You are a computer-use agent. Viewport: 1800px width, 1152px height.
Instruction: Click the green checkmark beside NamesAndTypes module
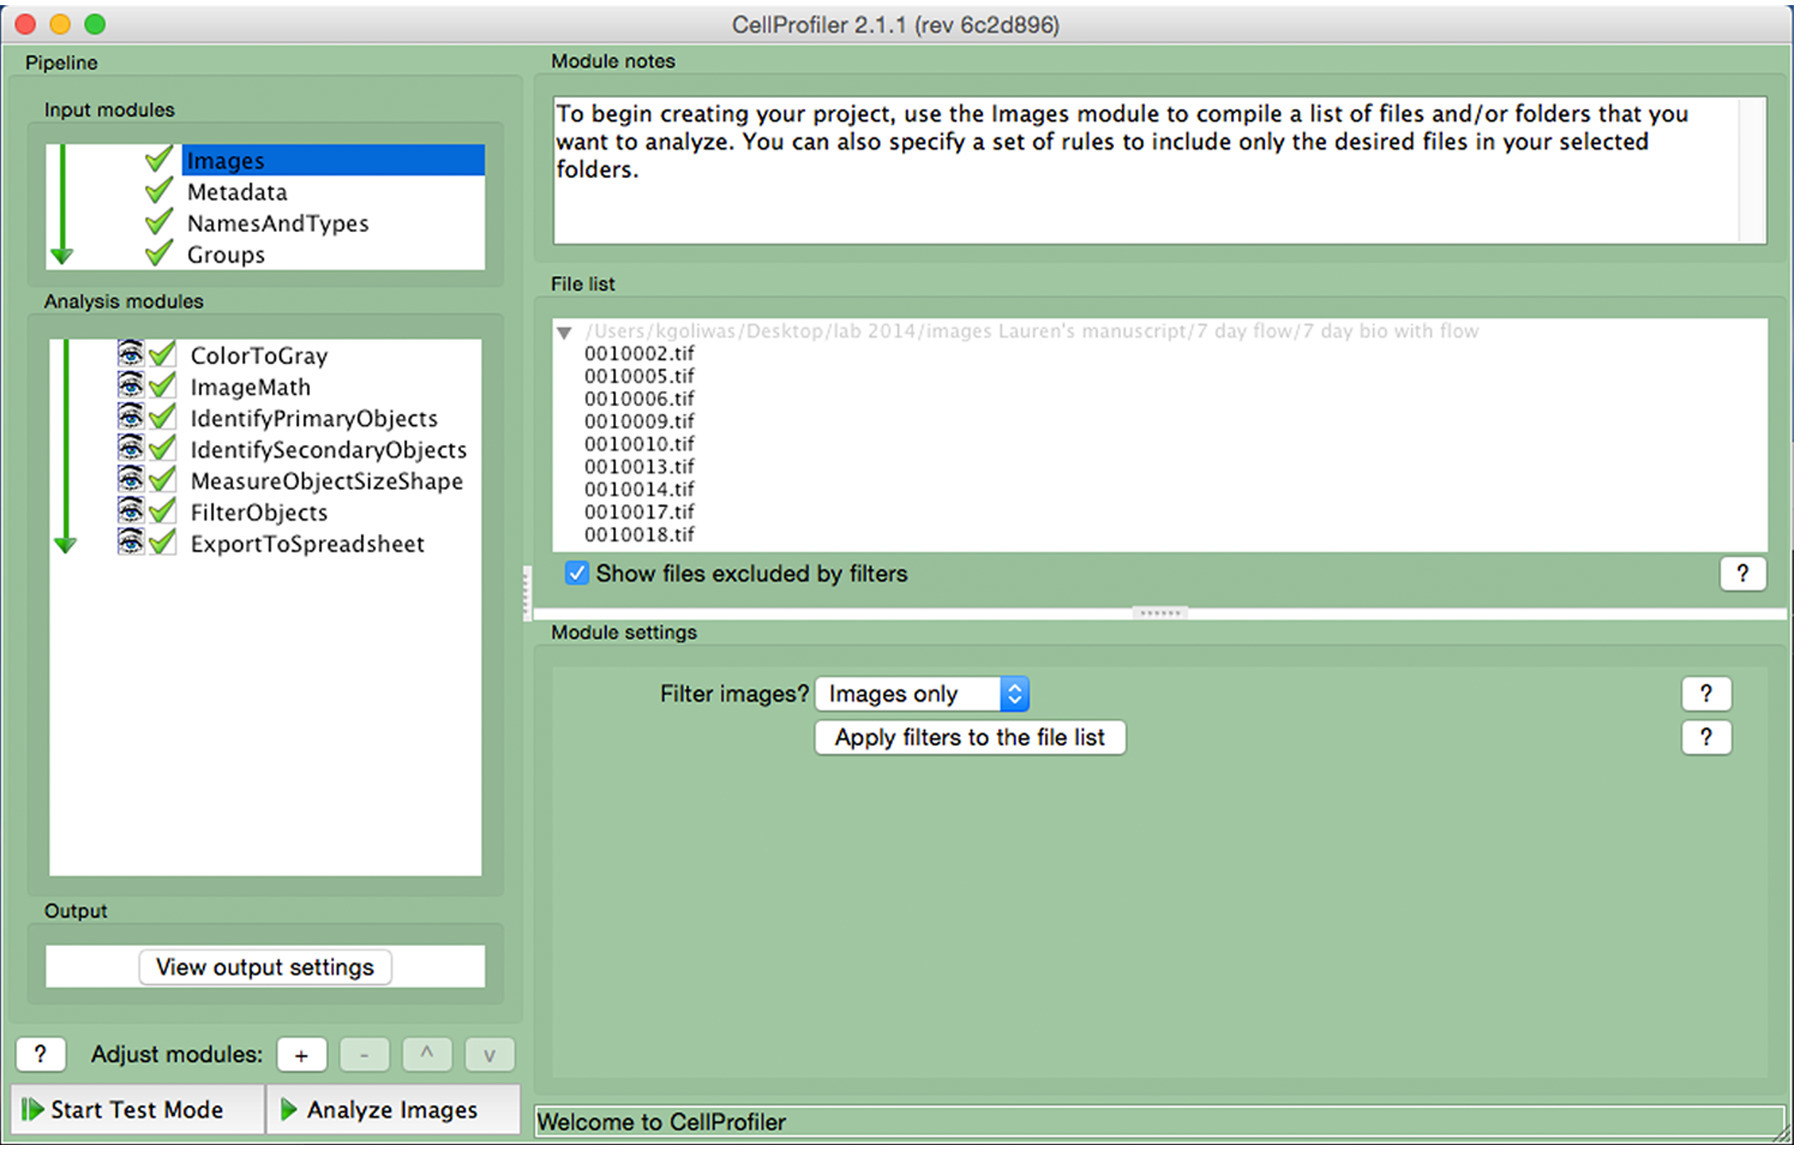159,221
